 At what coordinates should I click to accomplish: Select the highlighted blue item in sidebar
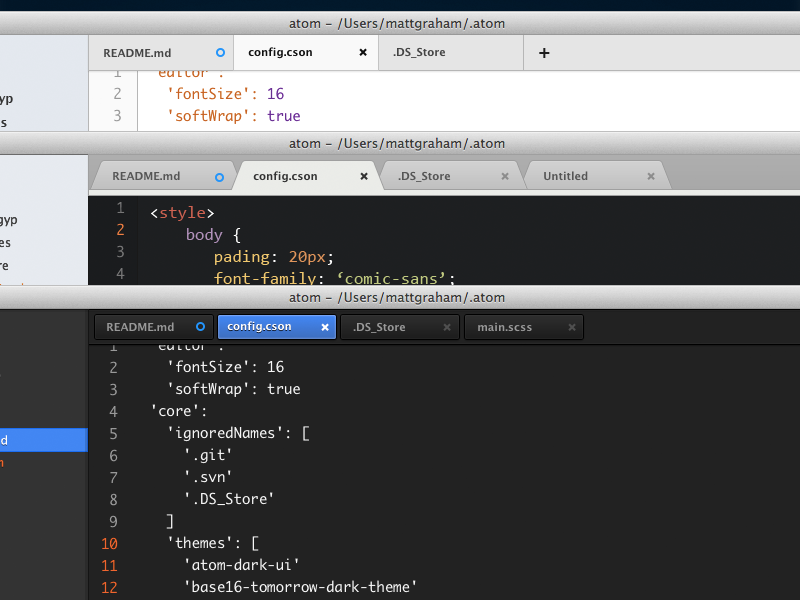coord(43,440)
